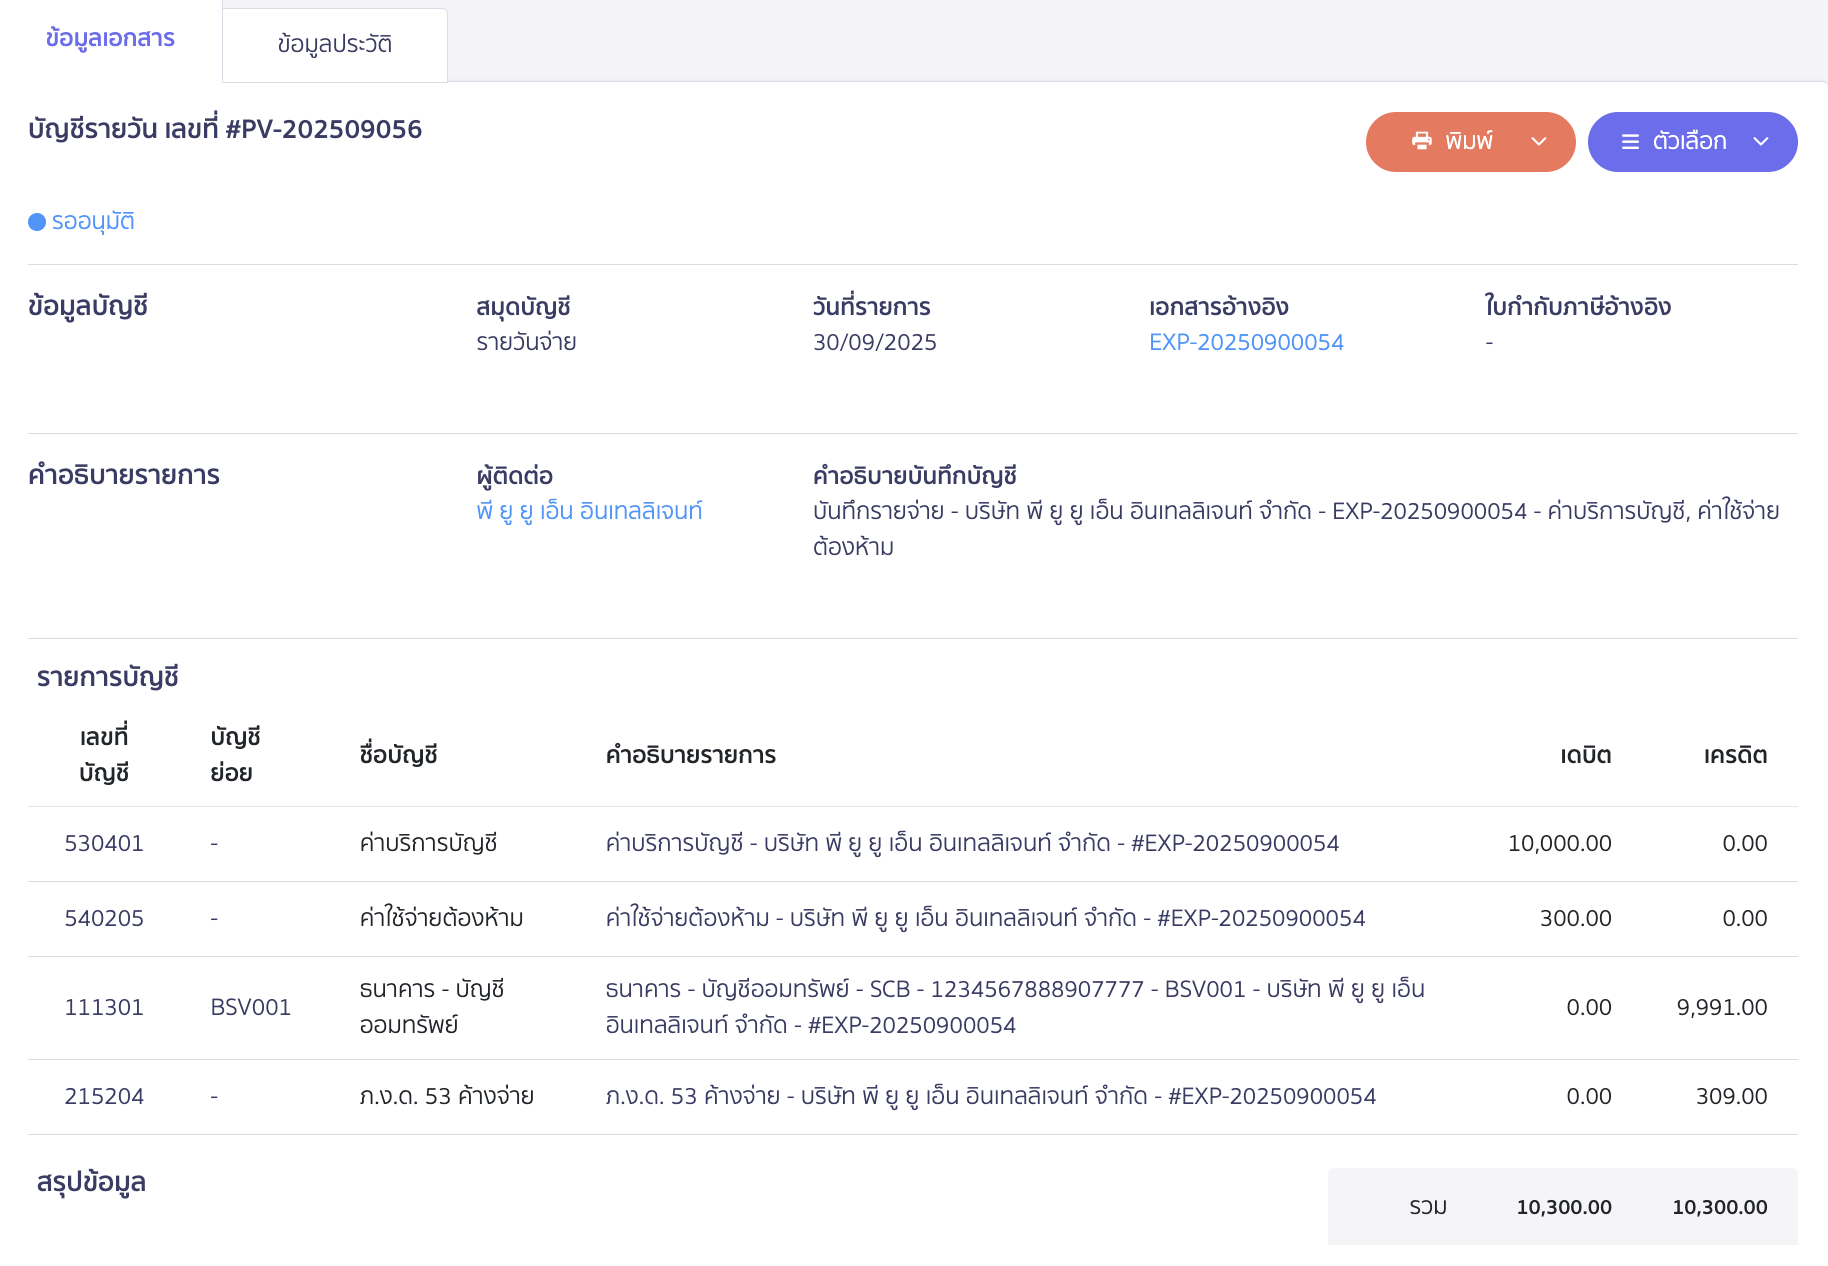The width and height of the screenshot is (1828, 1266).
Task: Click the เดบิต column header
Action: (1585, 755)
